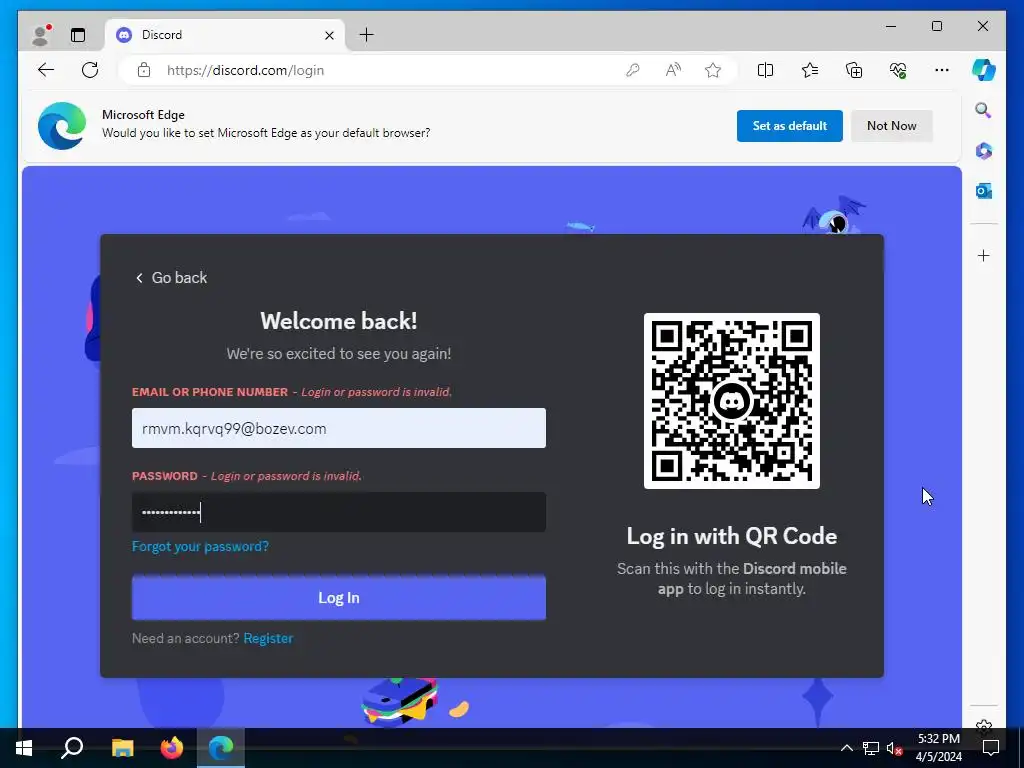Click the Welcome back! heading
The image size is (1024, 768).
click(338, 321)
